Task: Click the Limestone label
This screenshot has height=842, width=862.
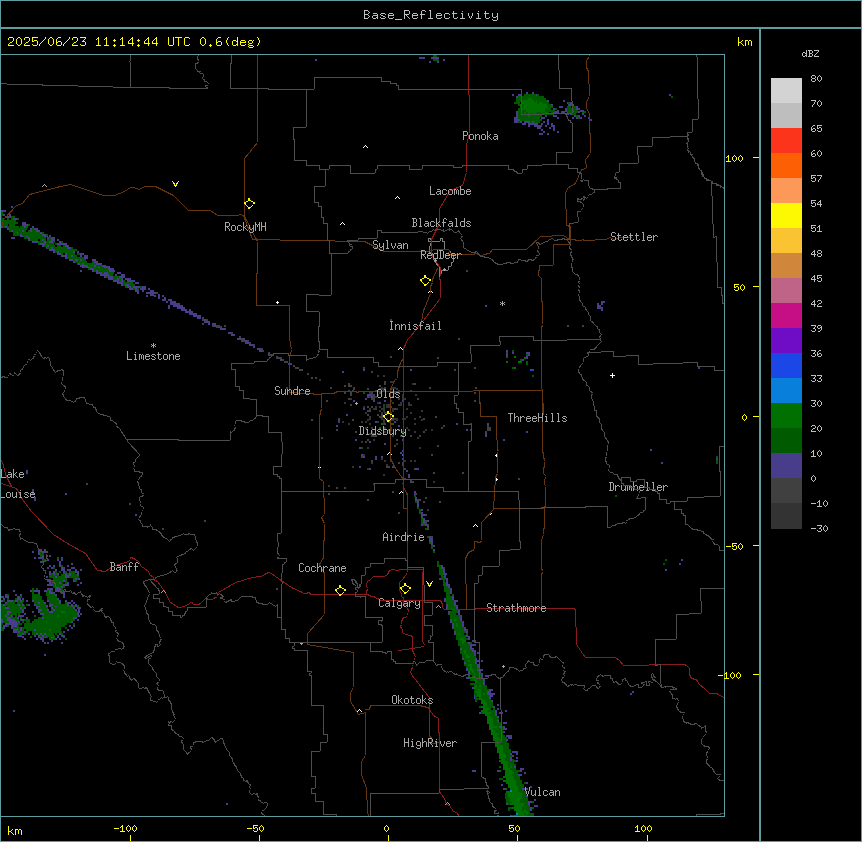Action: tap(153, 356)
